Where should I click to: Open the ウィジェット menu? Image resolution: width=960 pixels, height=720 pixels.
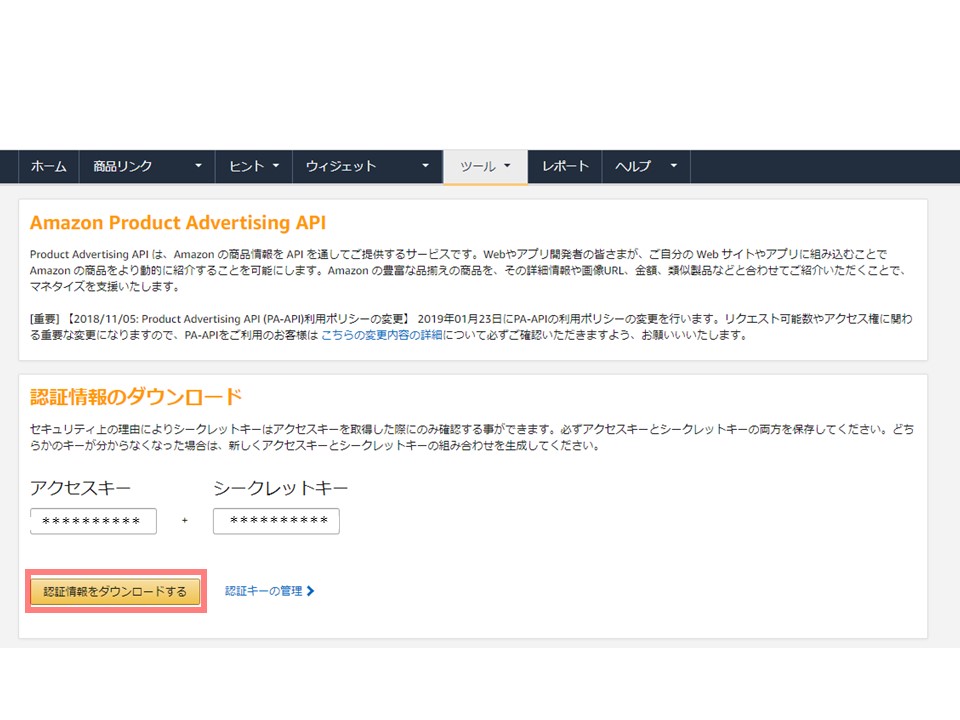[341, 167]
